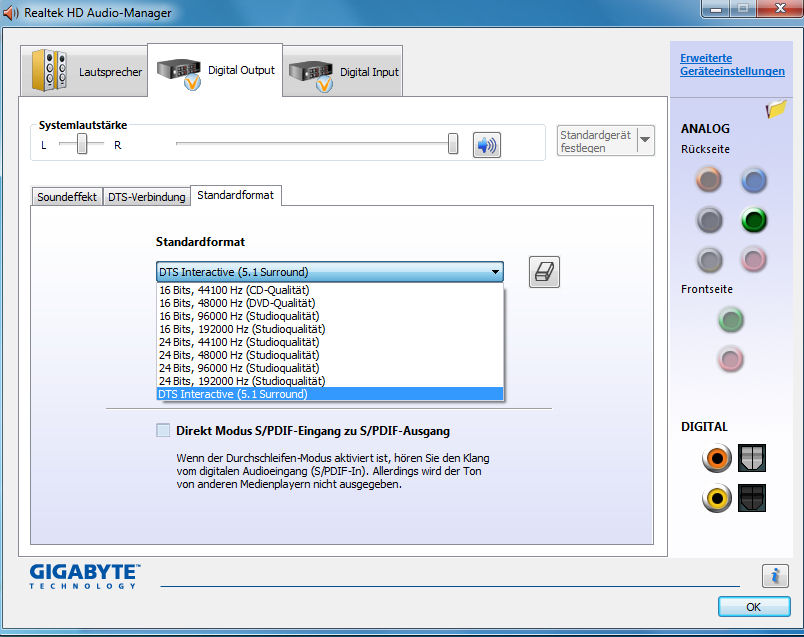Image resolution: width=804 pixels, height=637 pixels.
Task: Switch to the Lautsprecher tab
Action: pos(85,71)
